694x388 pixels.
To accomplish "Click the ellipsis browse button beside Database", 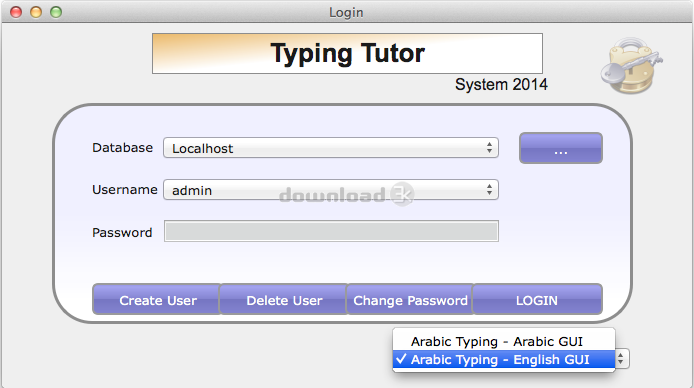I will coord(561,148).
